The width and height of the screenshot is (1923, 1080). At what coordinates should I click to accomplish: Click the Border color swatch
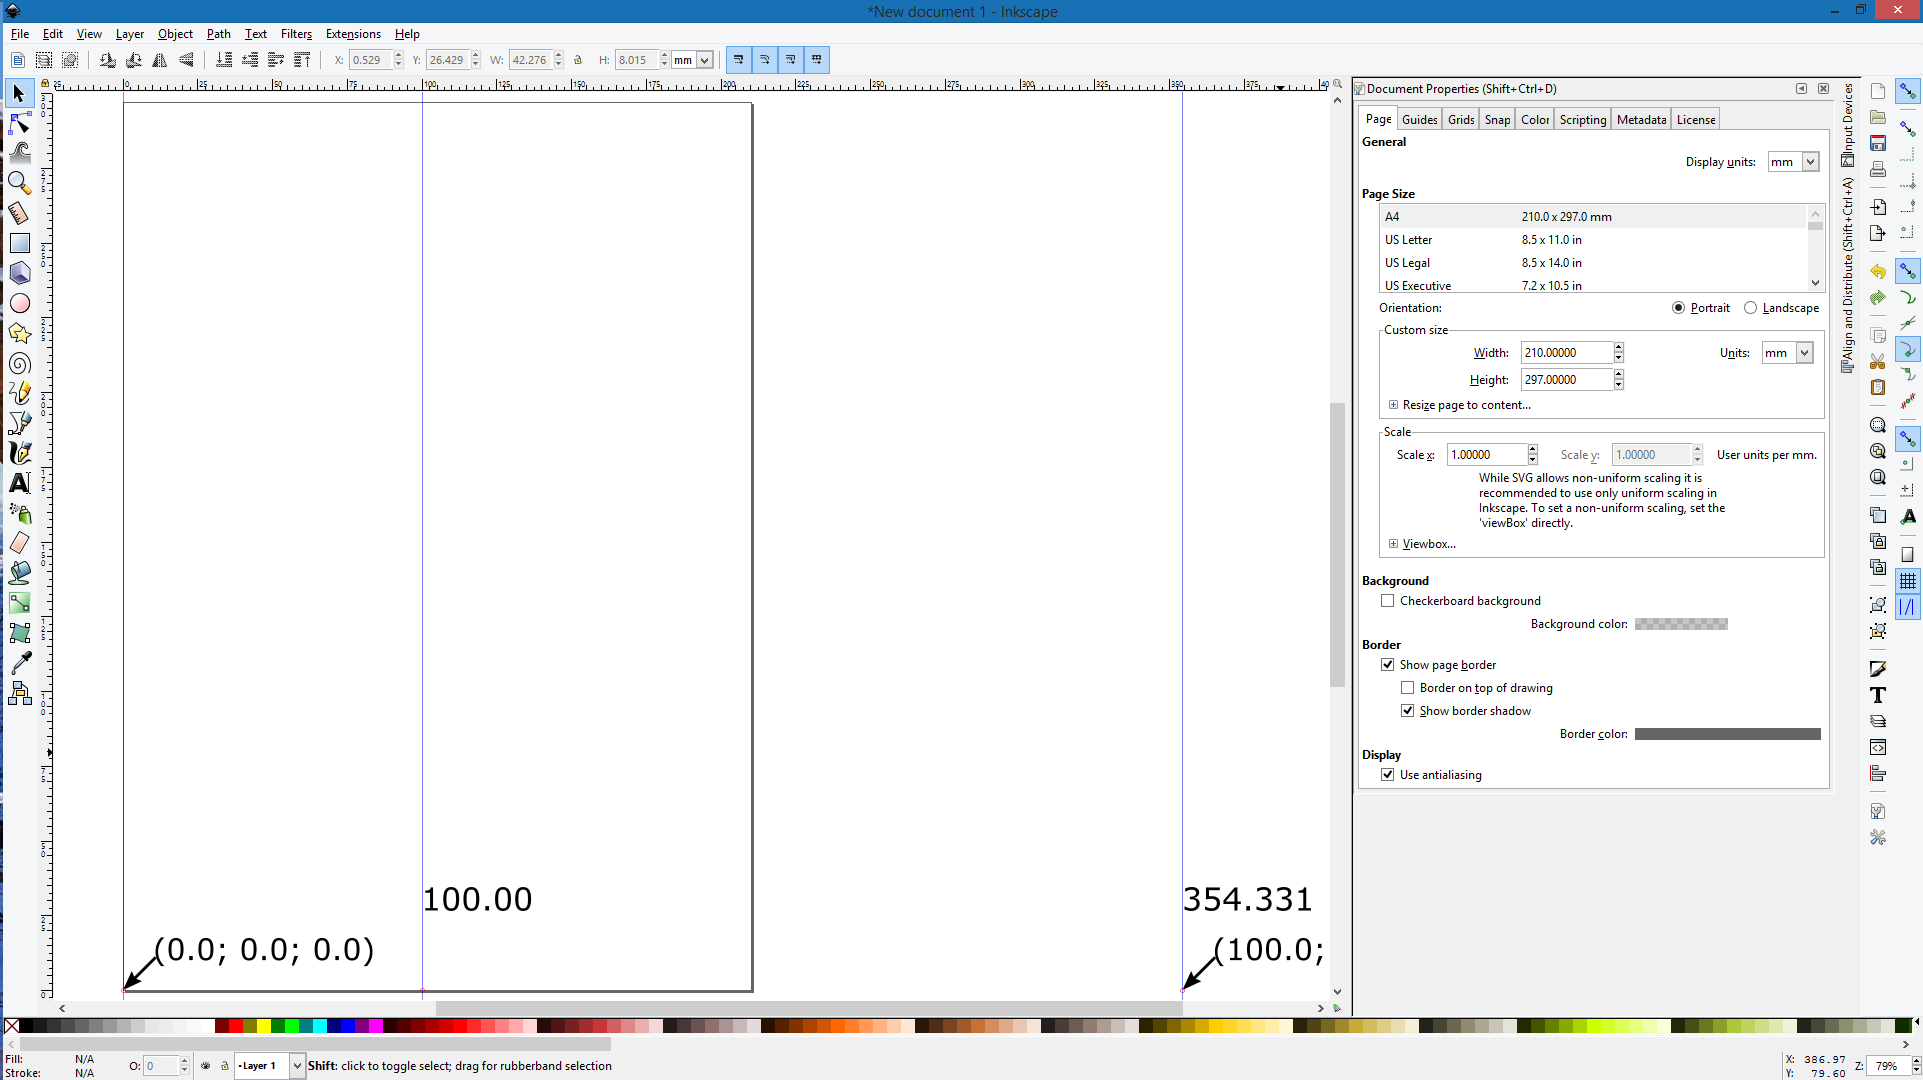point(1727,734)
